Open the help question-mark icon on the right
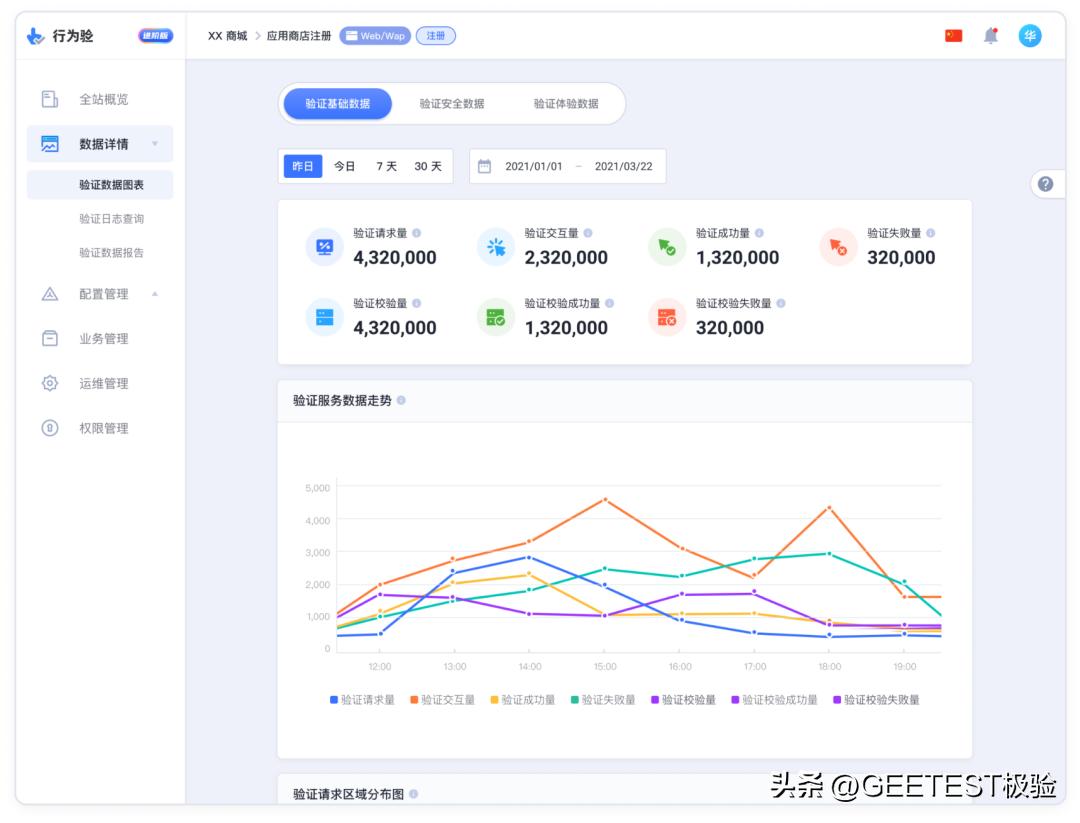Image resolution: width=1080 pixels, height=823 pixels. [x=1045, y=184]
